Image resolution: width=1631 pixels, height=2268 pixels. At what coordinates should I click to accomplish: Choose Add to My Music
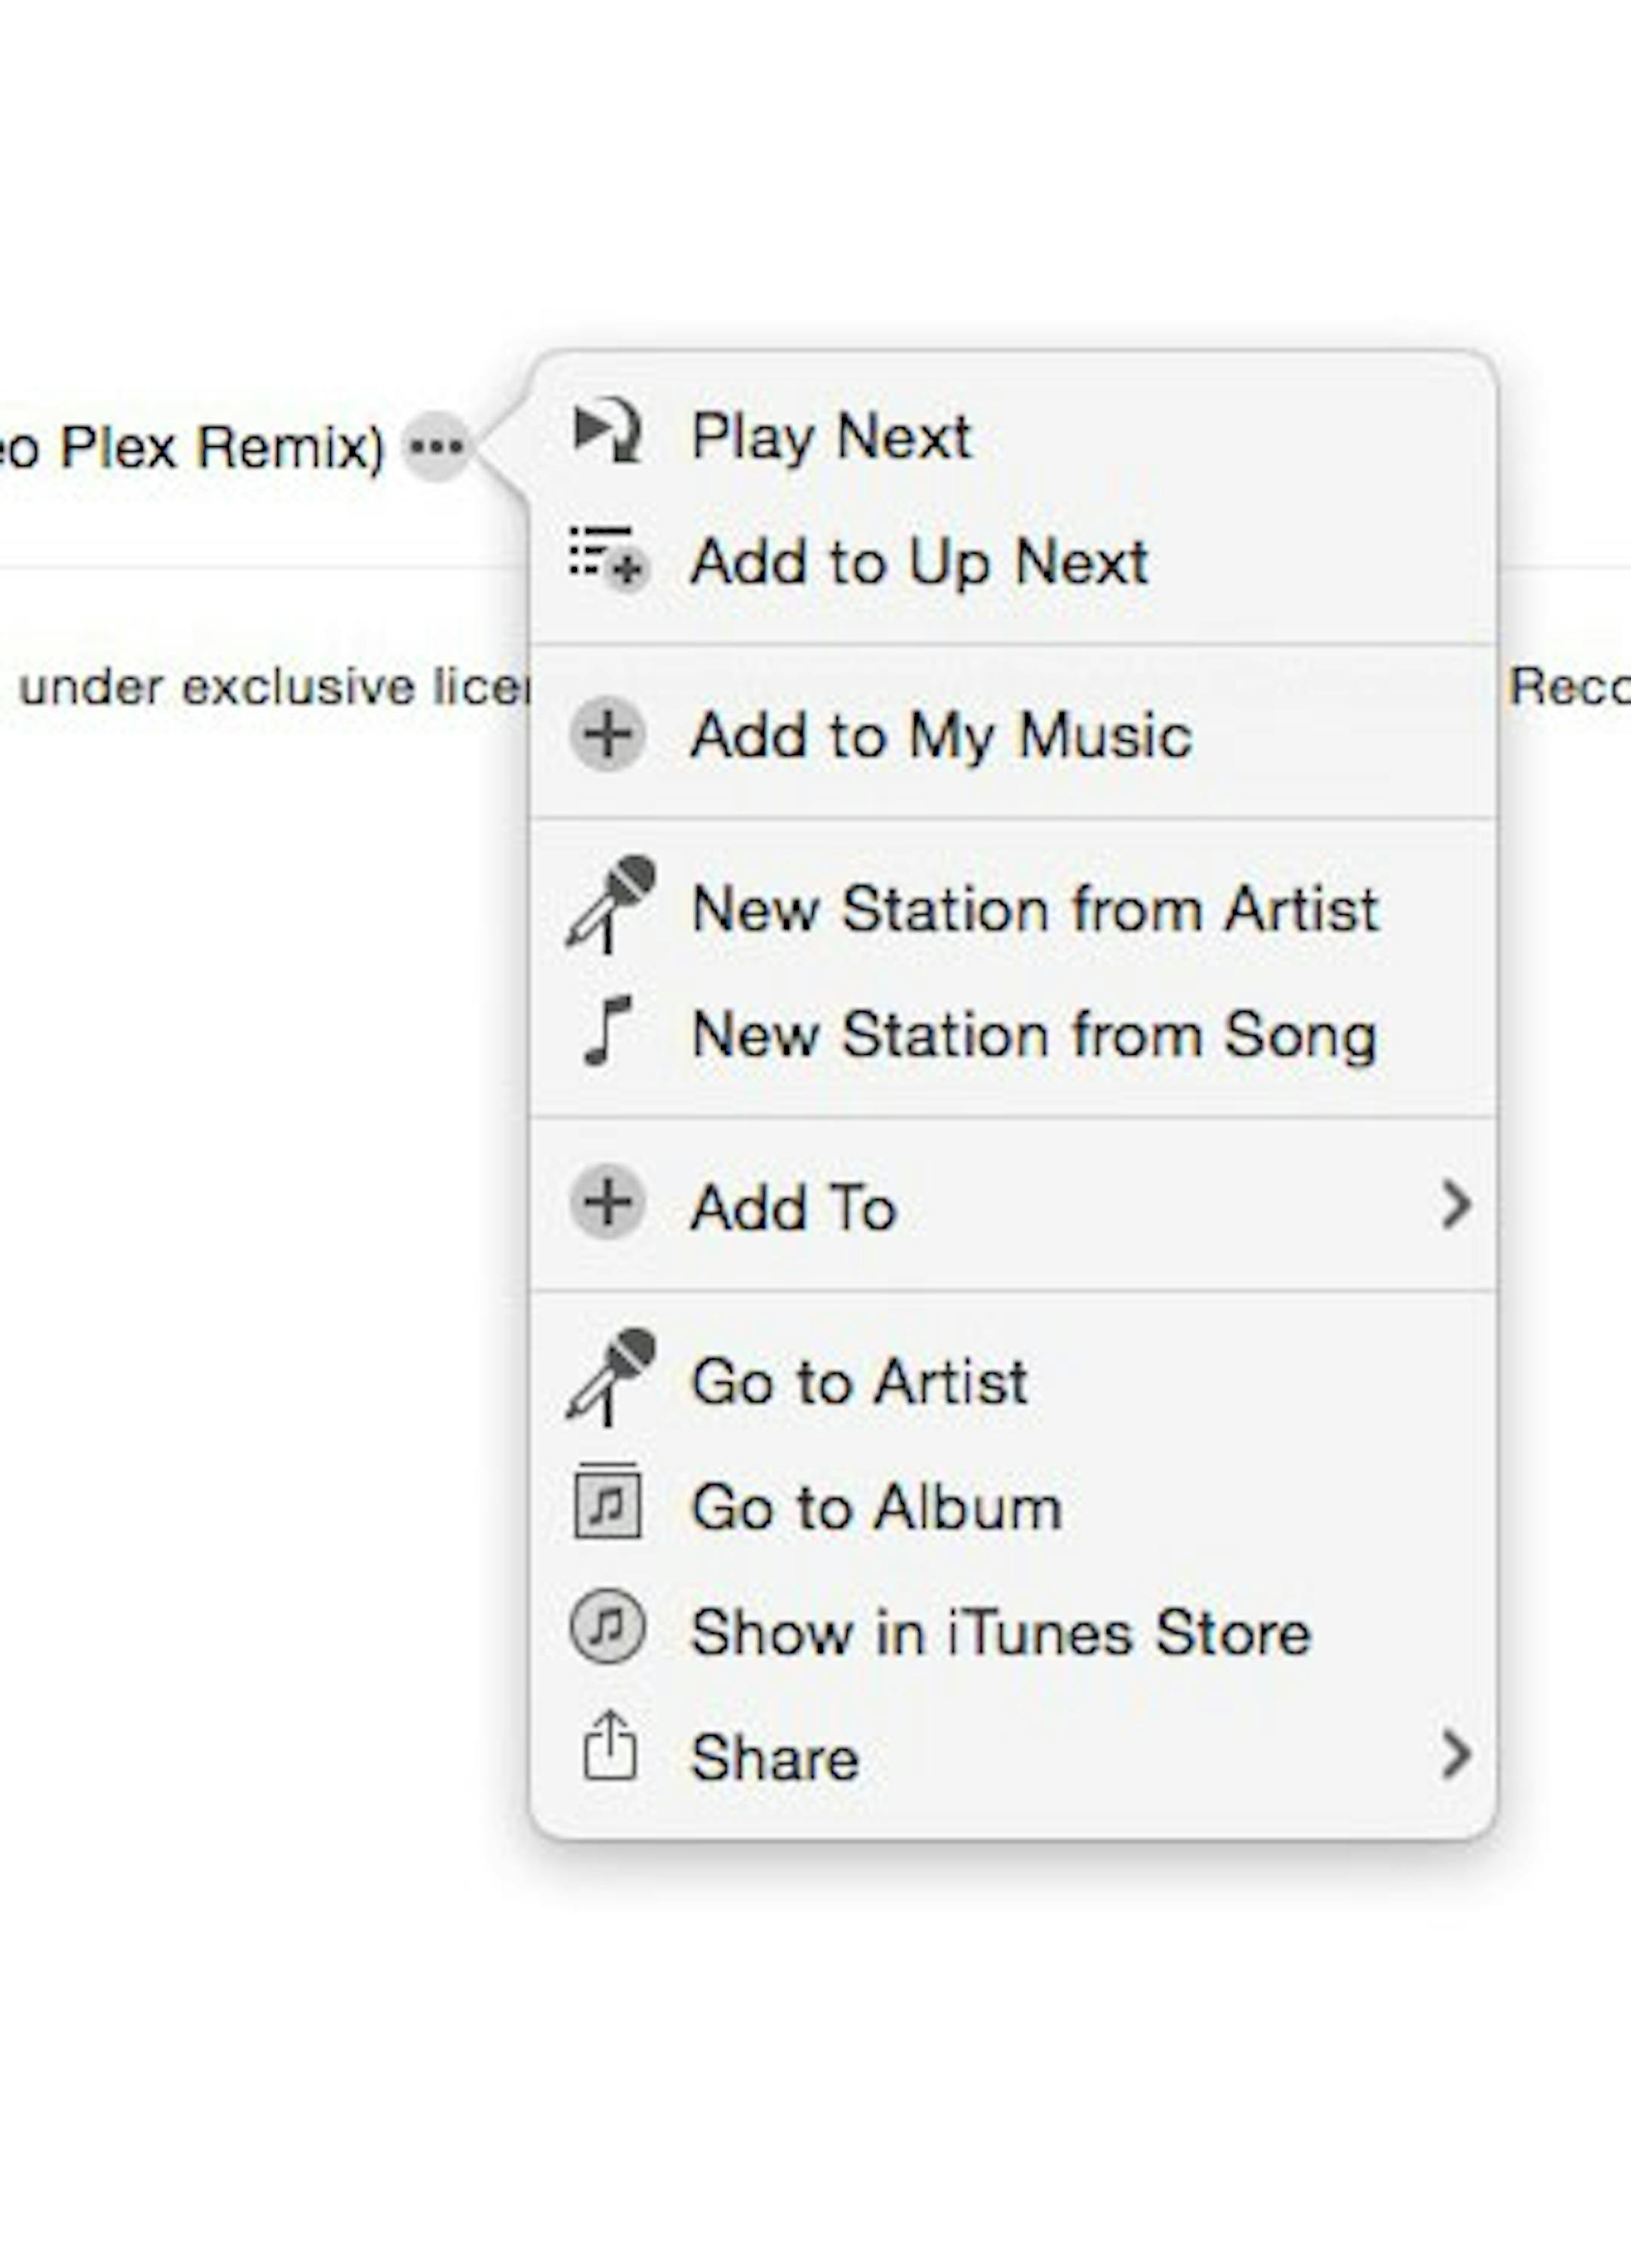point(940,736)
